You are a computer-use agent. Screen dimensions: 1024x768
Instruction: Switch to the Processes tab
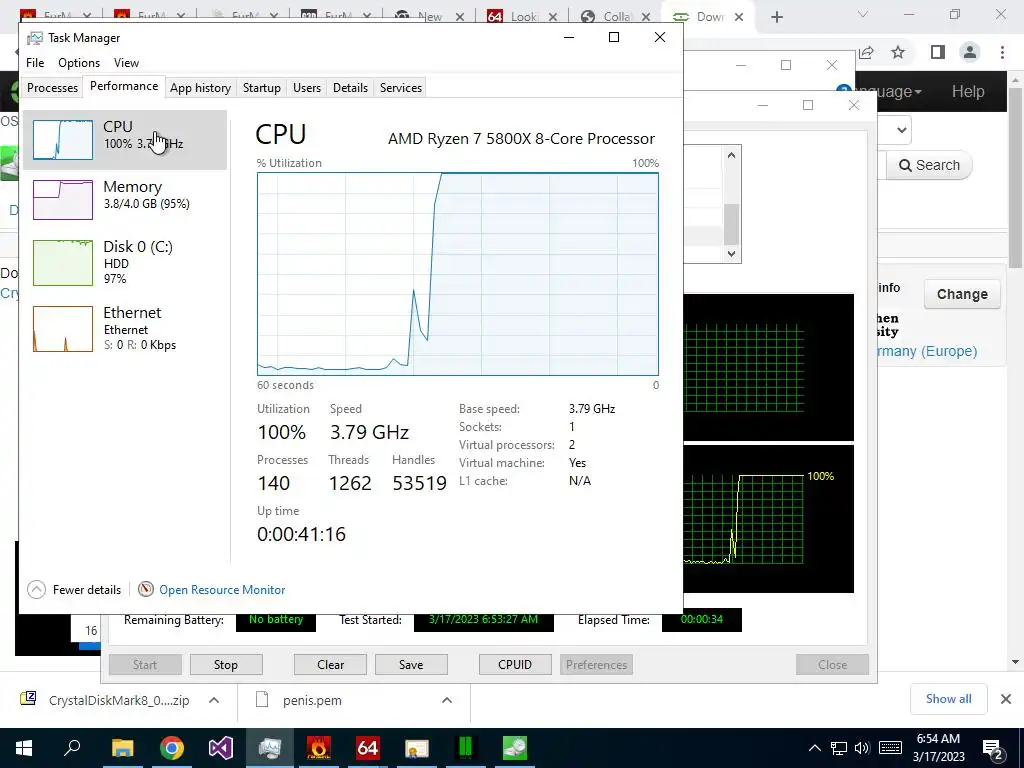pyautogui.click(x=52, y=88)
